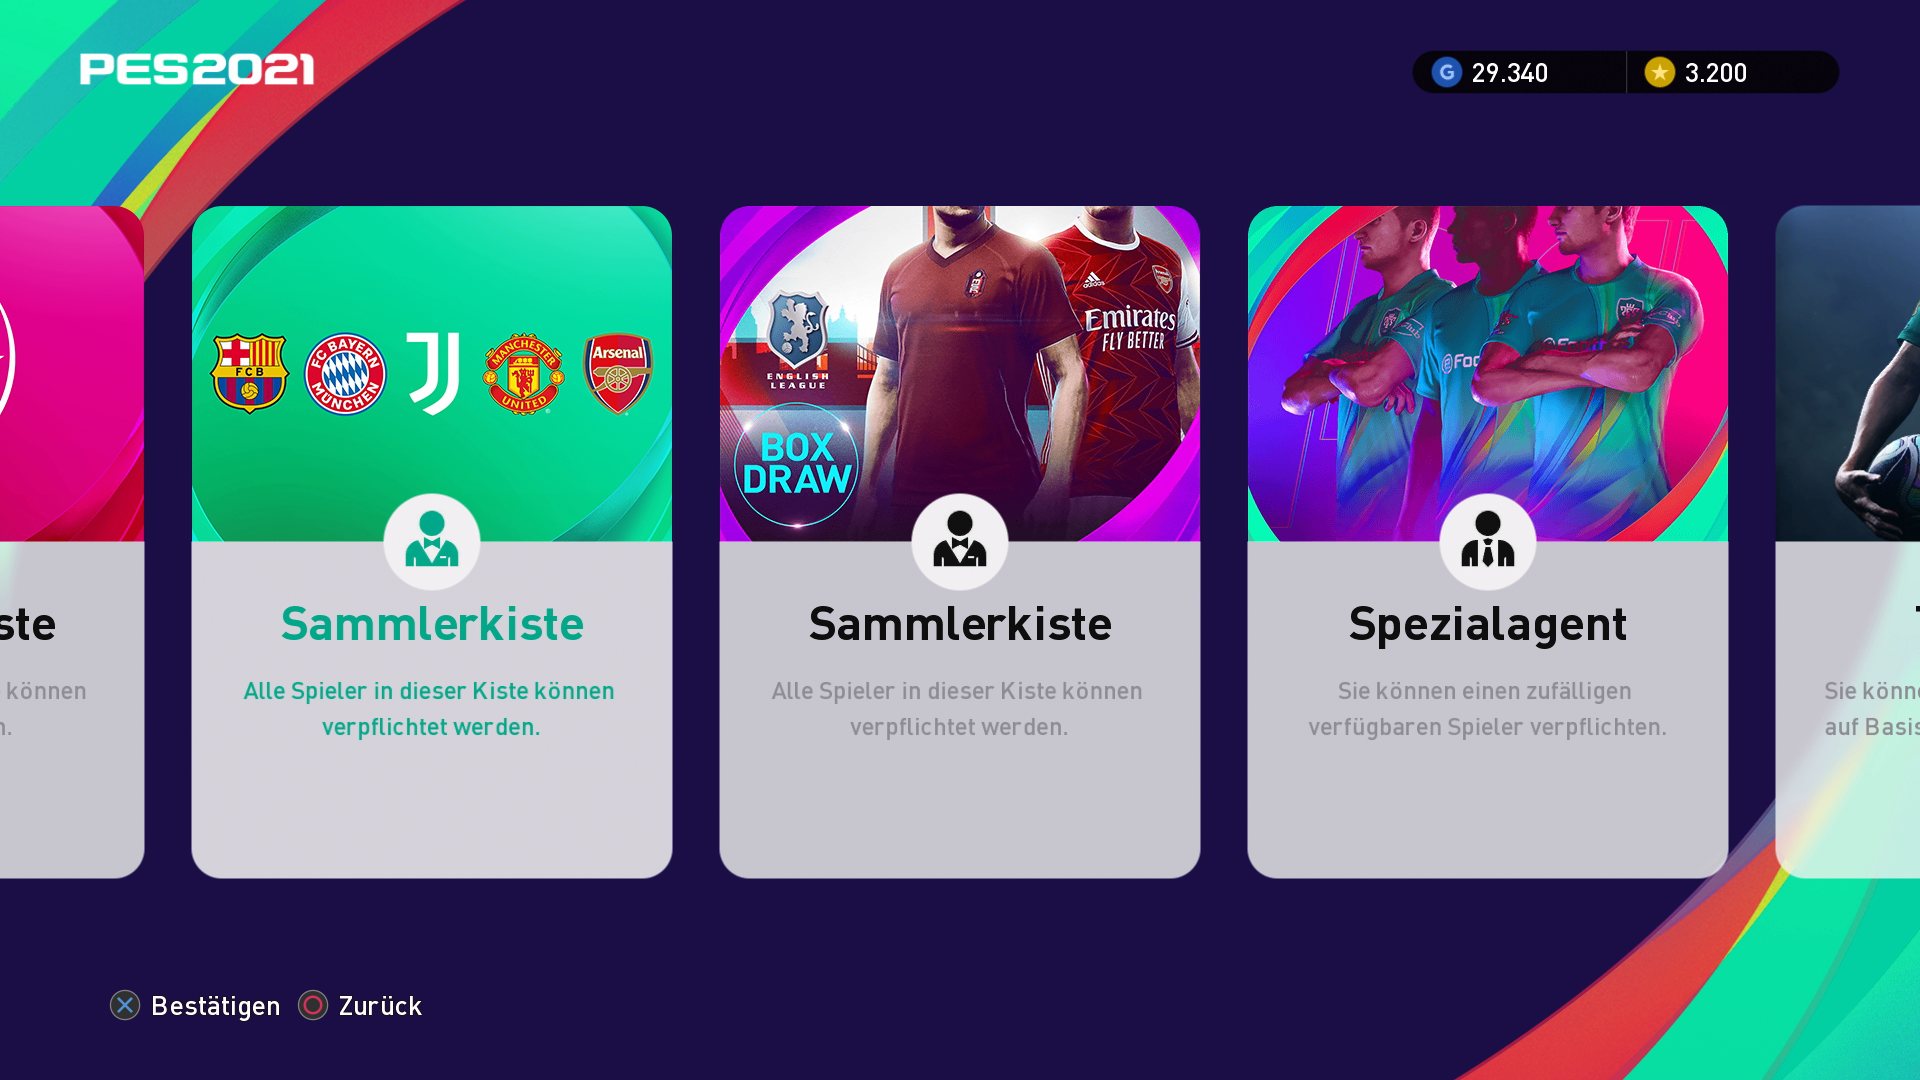The image size is (1920, 1080).
Task: Click the green agent icon with bow tie
Action: pyautogui.click(x=432, y=541)
